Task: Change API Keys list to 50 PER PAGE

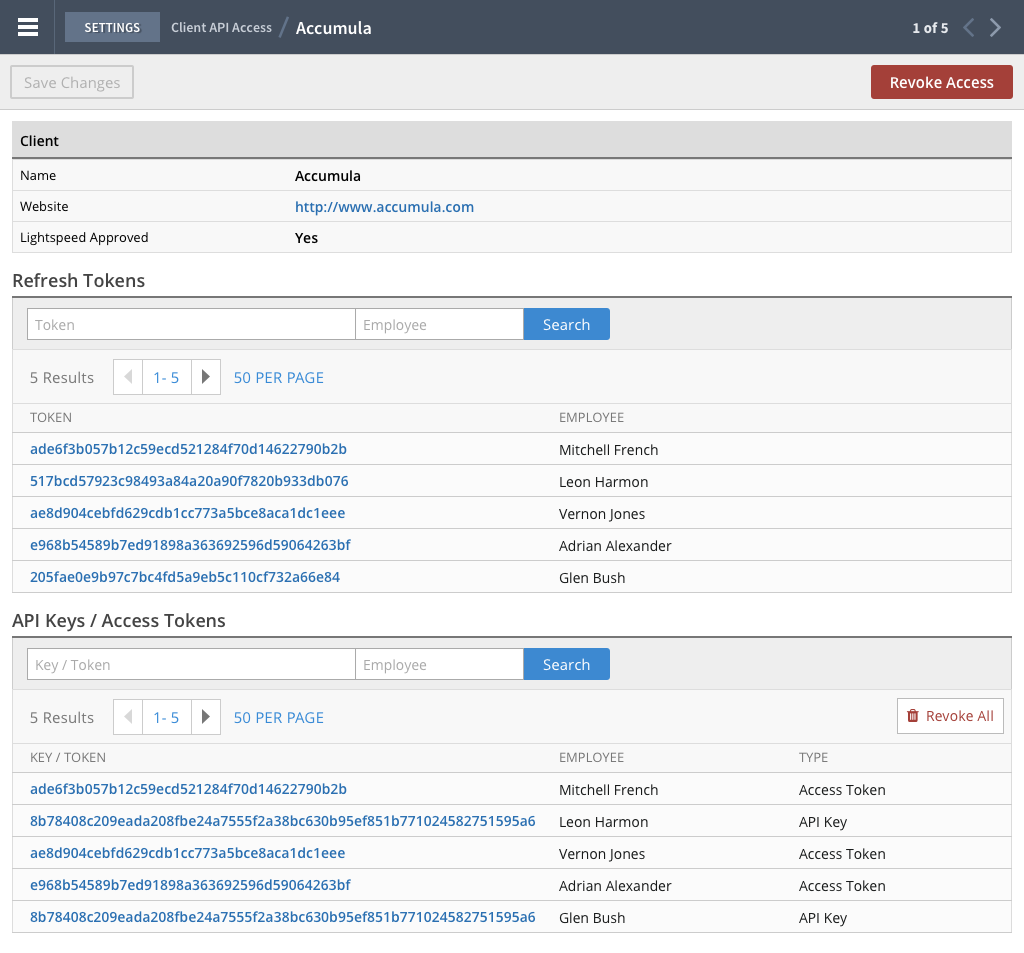Action: coord(278,717)
